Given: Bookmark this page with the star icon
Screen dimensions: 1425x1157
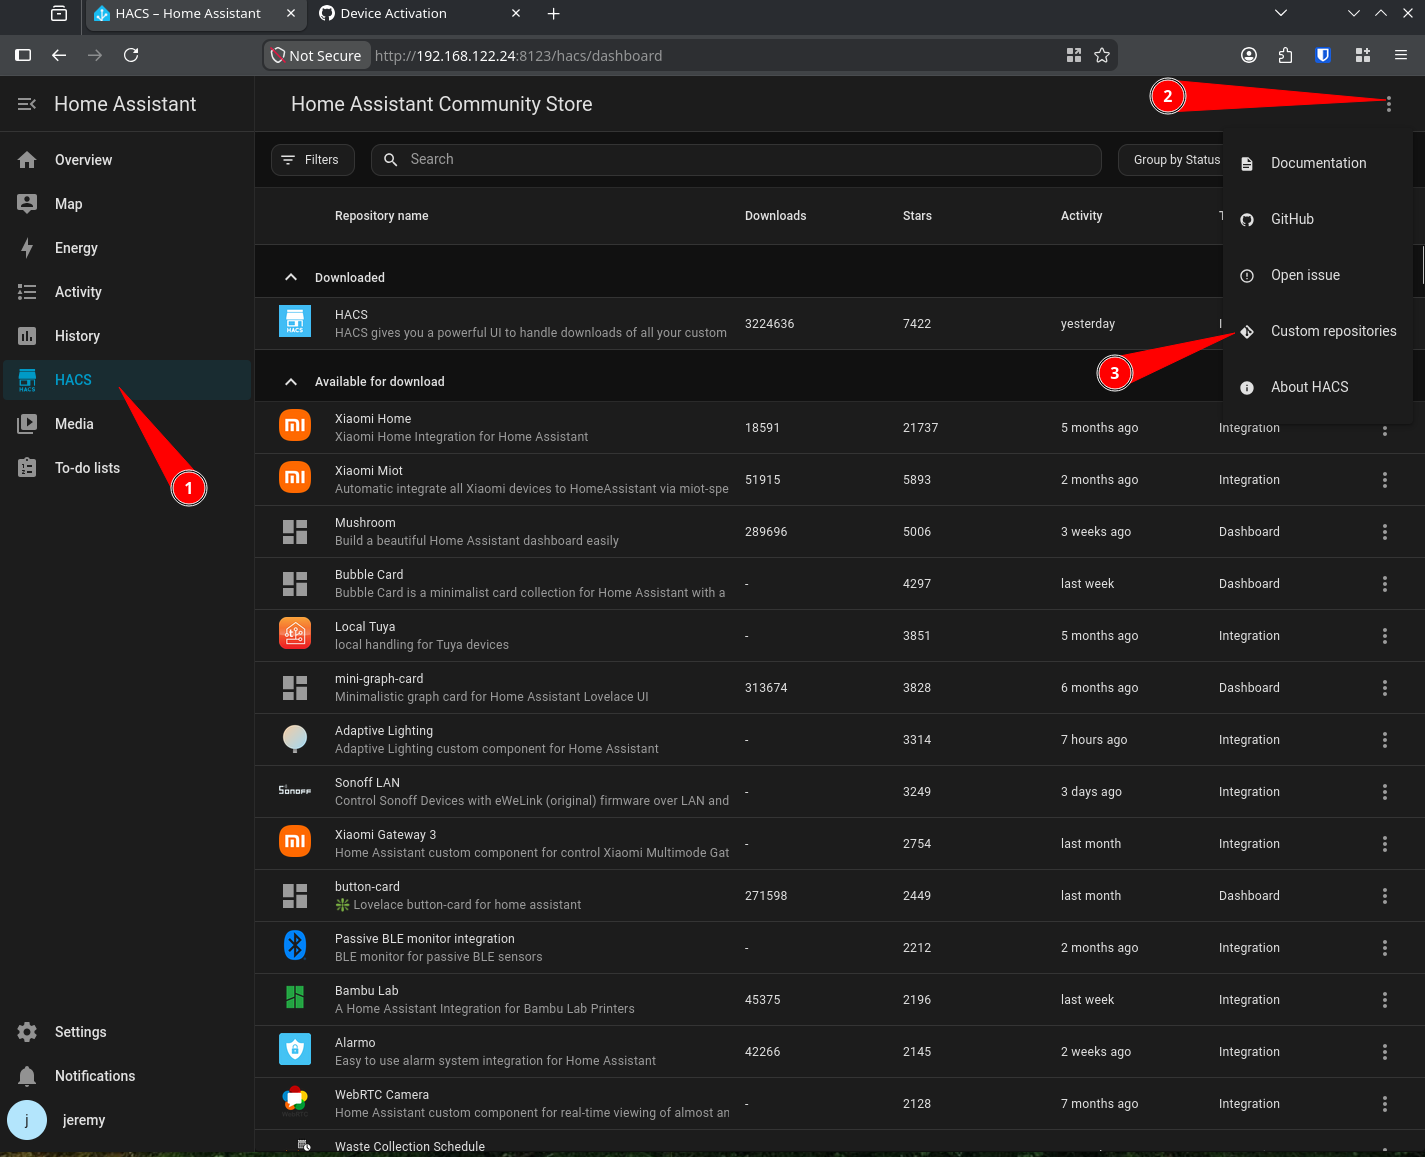Looking at the screenshot, I should point(1102,55).
